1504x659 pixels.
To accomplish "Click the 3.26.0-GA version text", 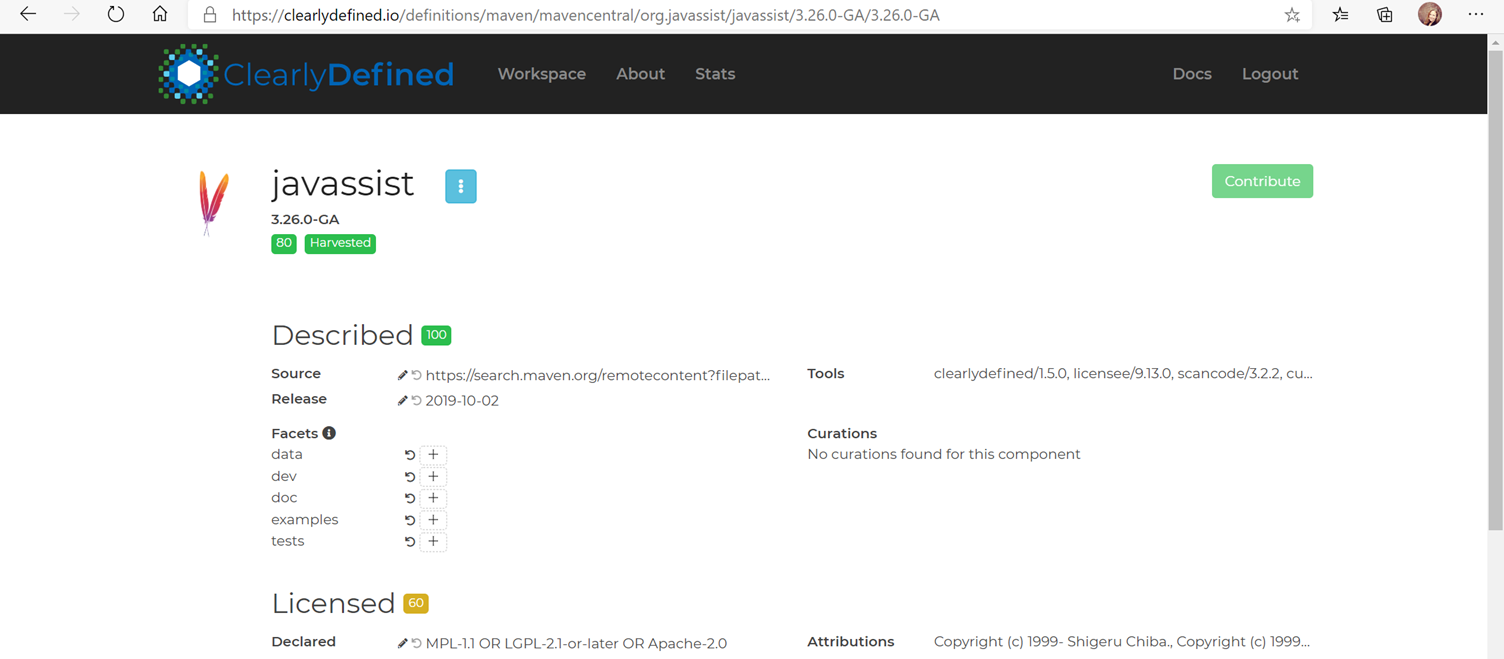I will coord(305,219).
